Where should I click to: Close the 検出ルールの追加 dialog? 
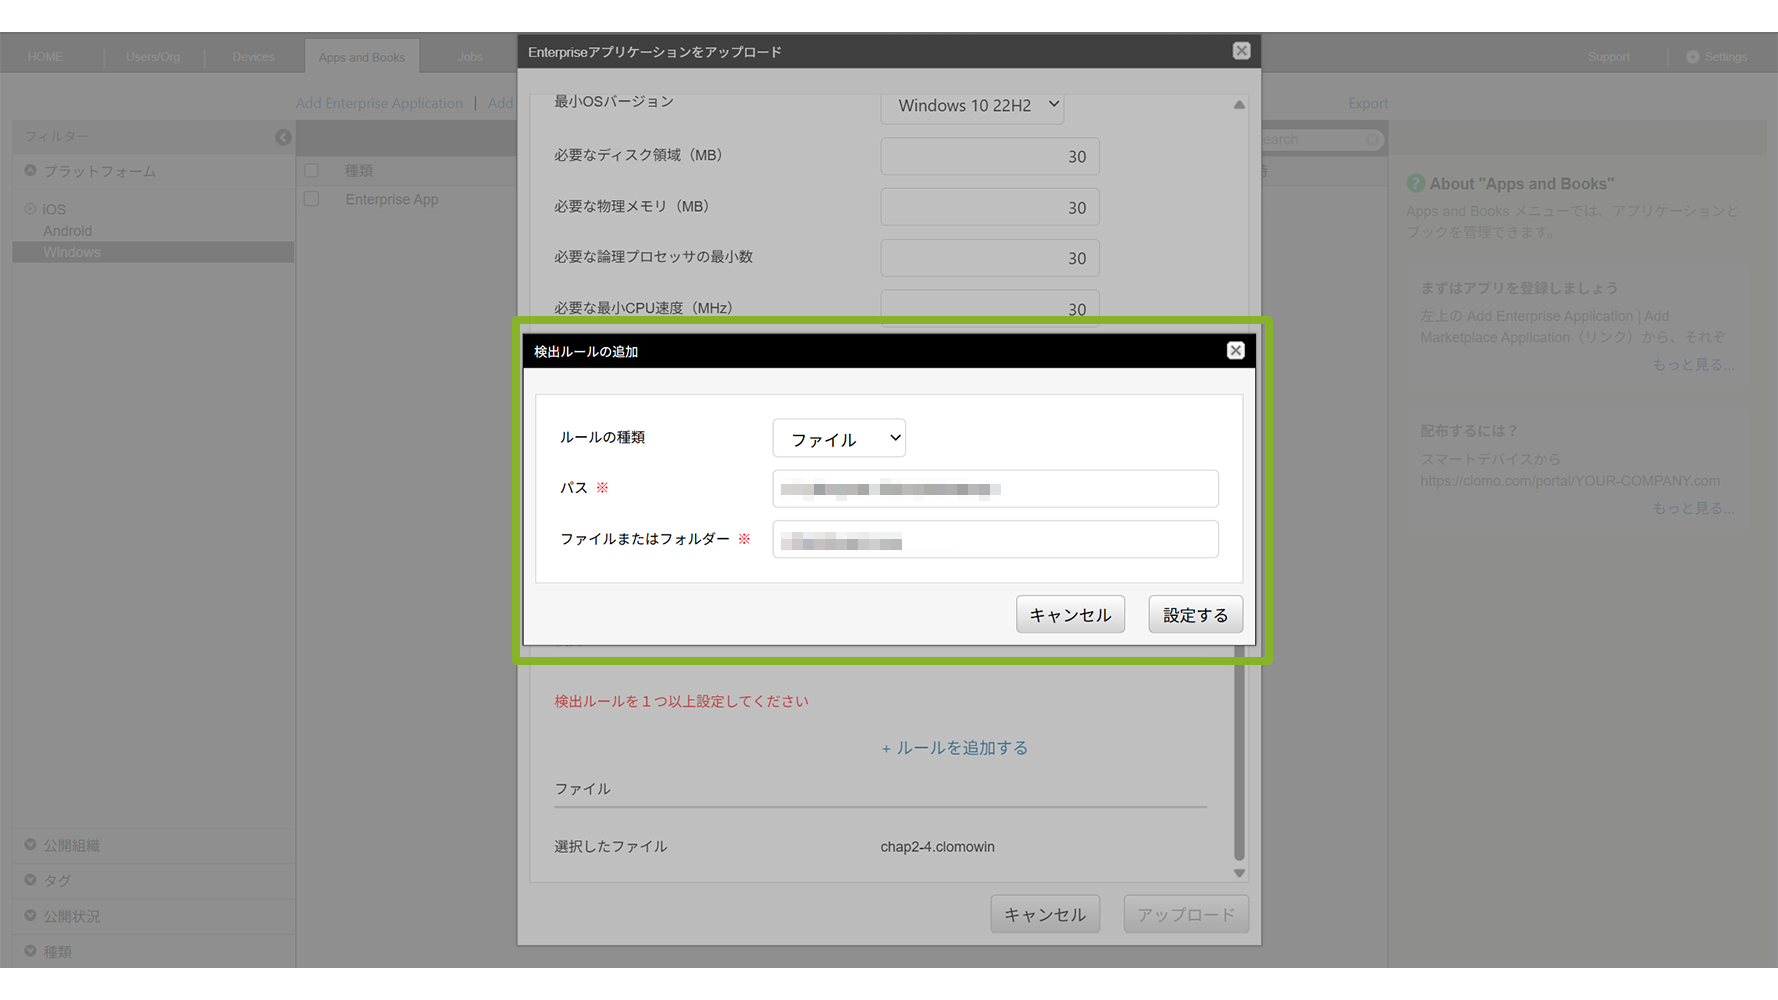(1235, 350)
